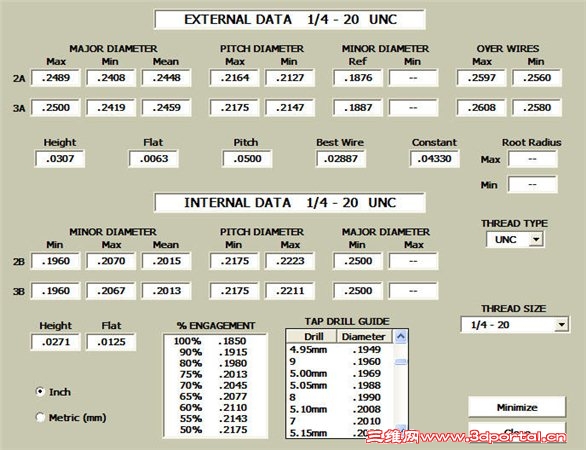The width and height of the screenshot is (586, 450).
Task: Click the internal Height field .0271
Action: pyautogui.click(x=55, y=342)
